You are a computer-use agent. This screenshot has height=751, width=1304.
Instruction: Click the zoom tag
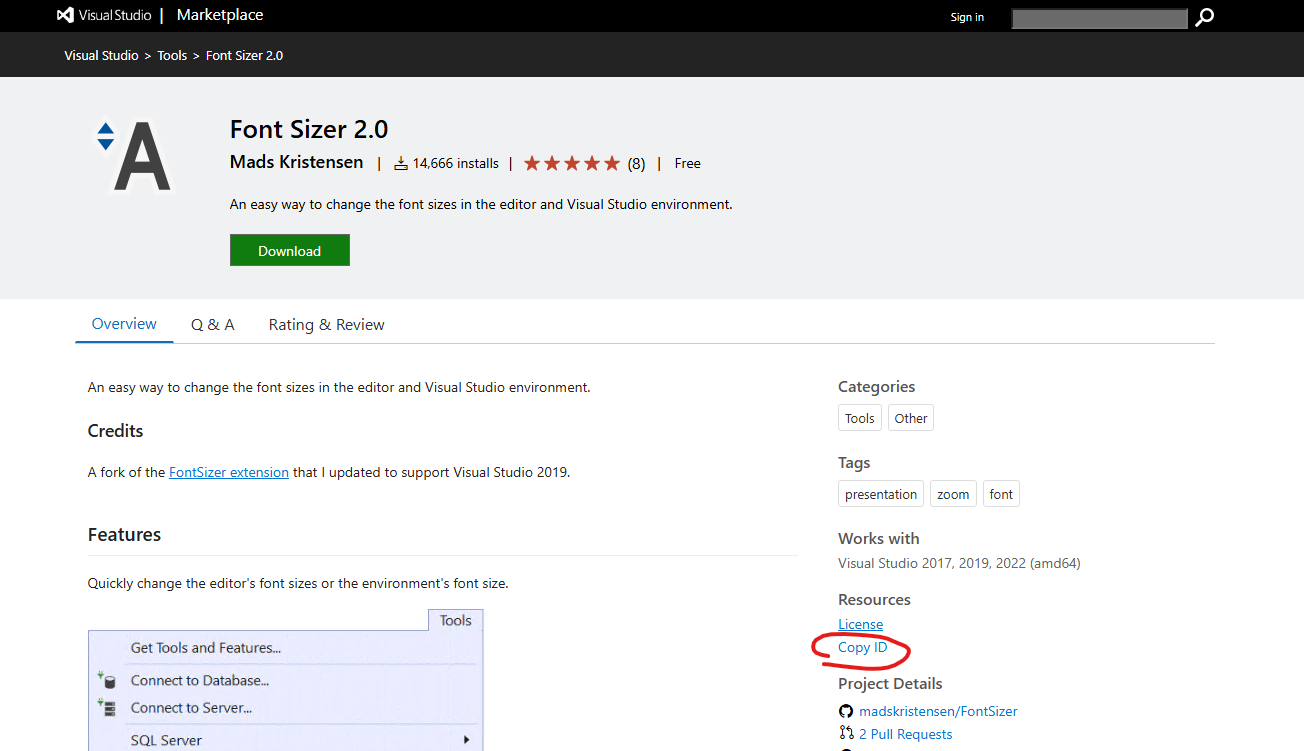(x=953, y=494)
